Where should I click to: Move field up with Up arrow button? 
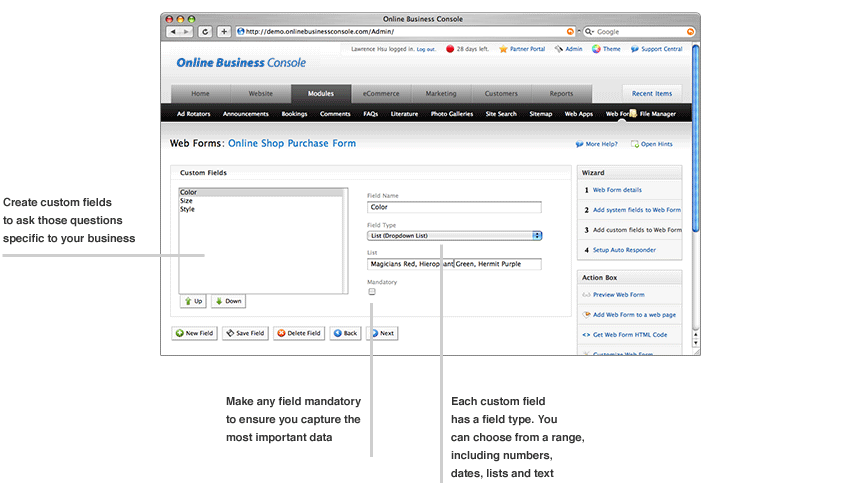click(x=193, y=301)
